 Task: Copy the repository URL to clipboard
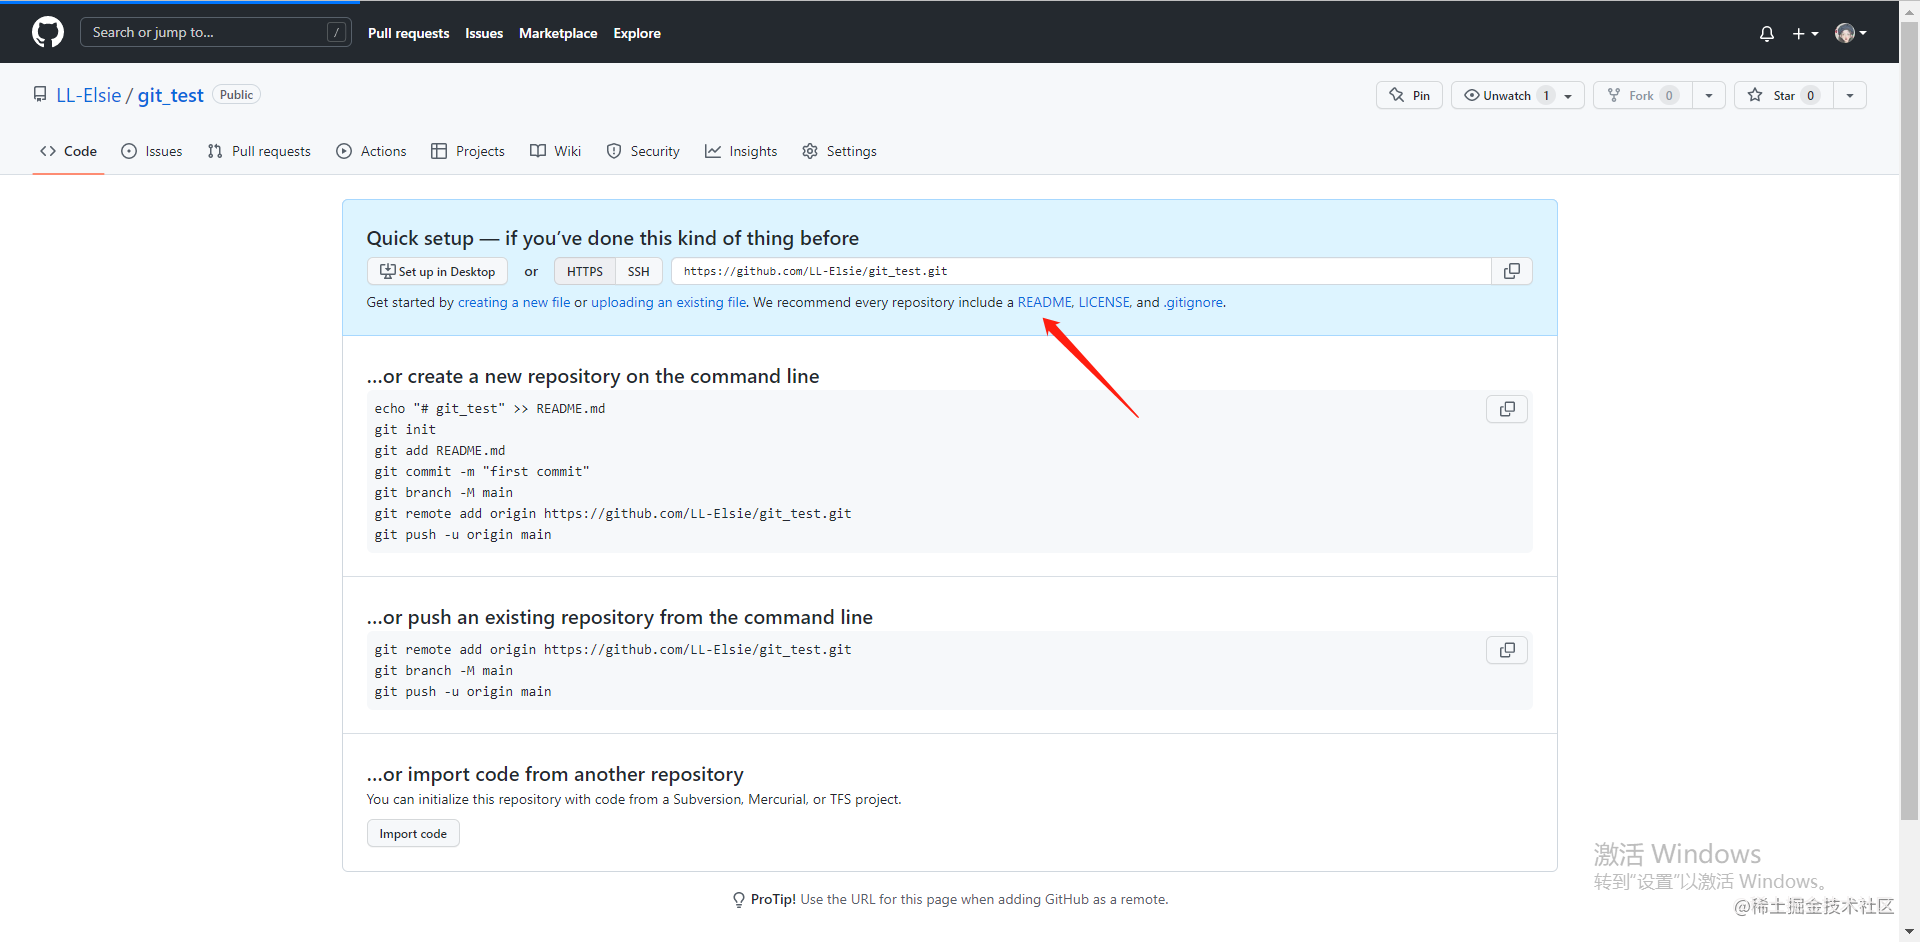click(x=1511, y=271)
